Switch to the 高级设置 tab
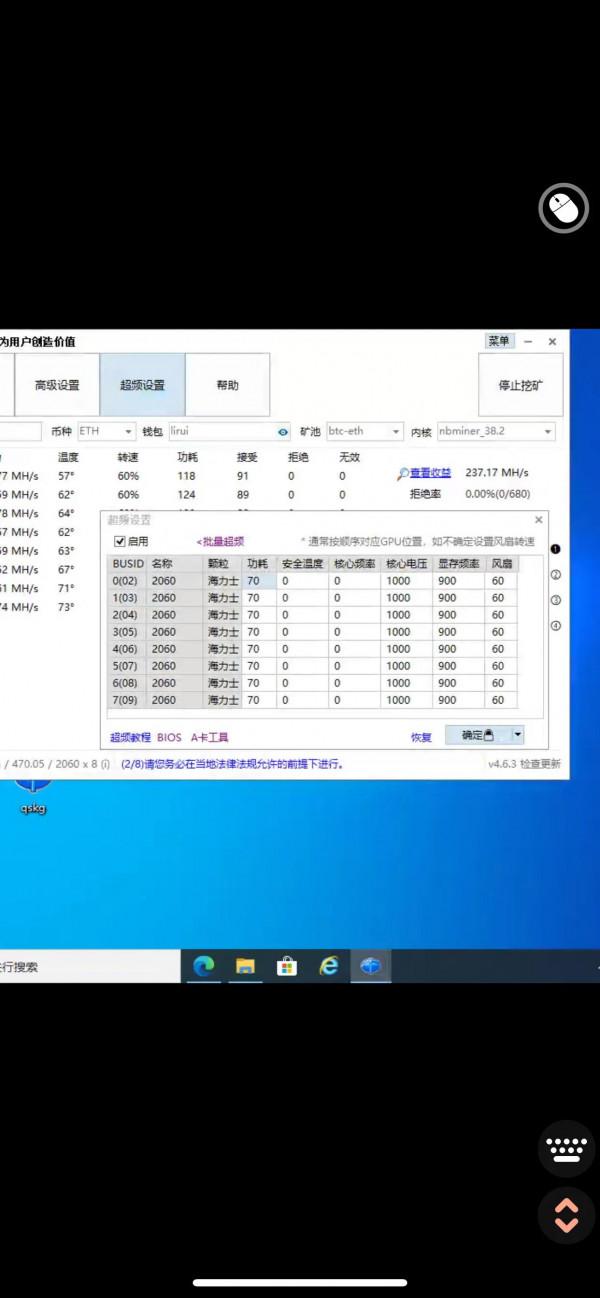The image size is (600, 1298). [57, 385]
